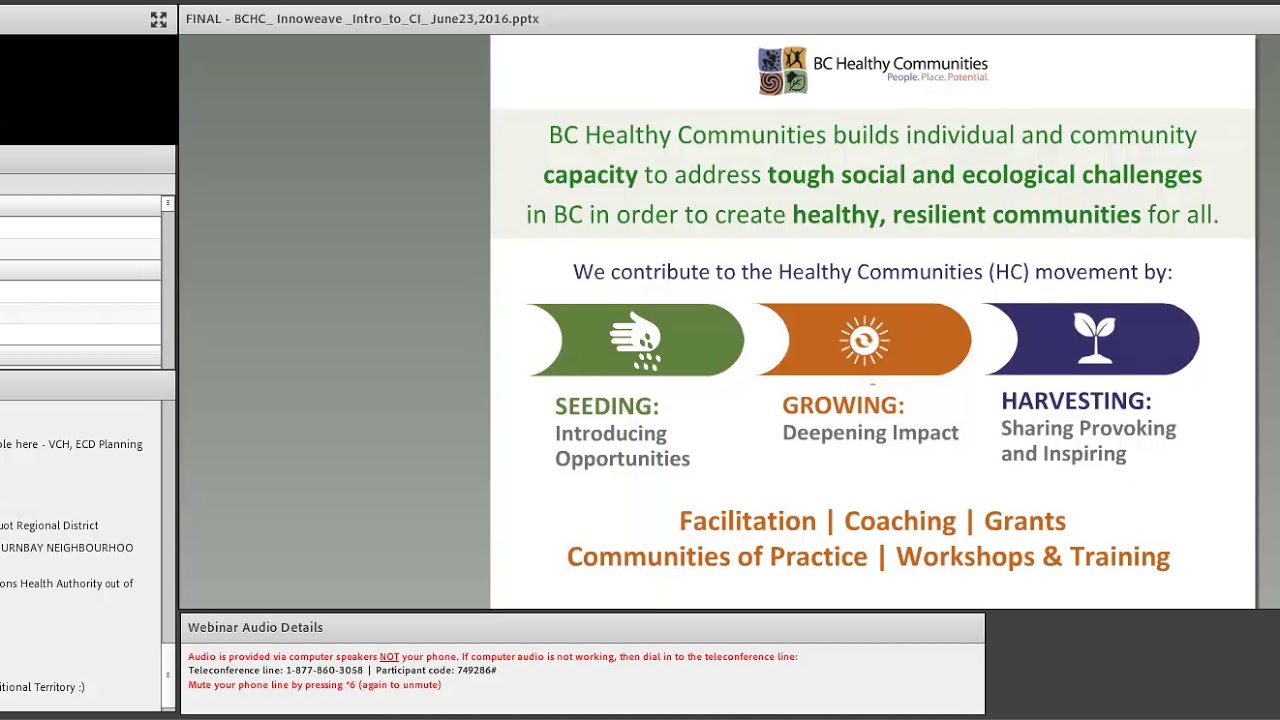
Task: Click the 'HARVESTING:' heading on slide
Action: [1076, 401]
